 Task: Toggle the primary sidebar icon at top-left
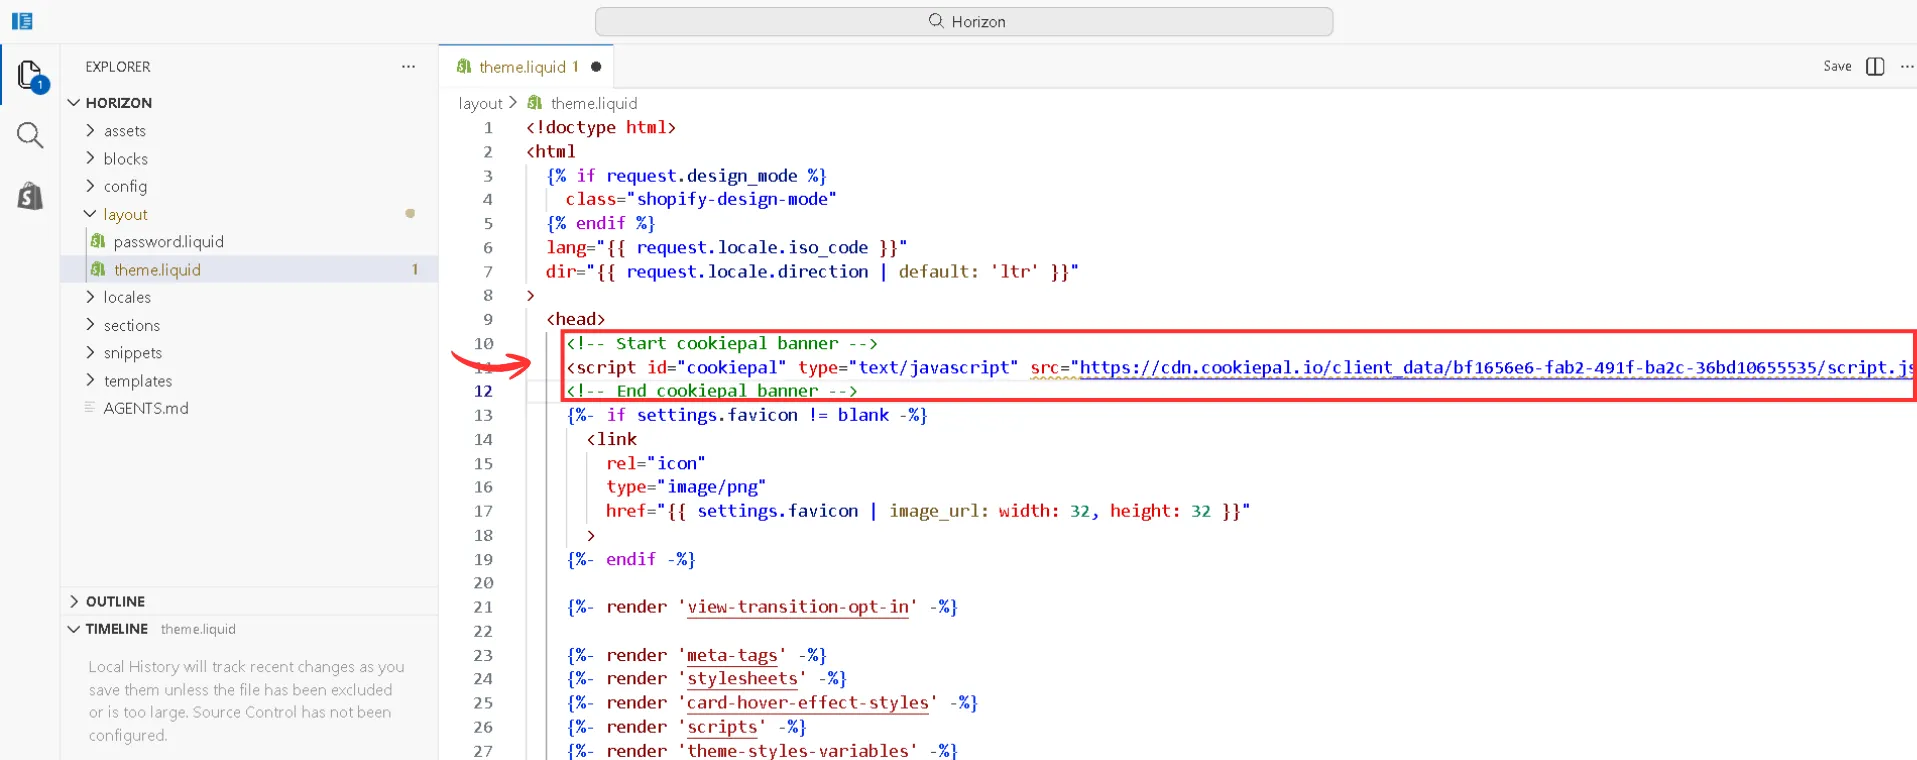tap(22, 21)
